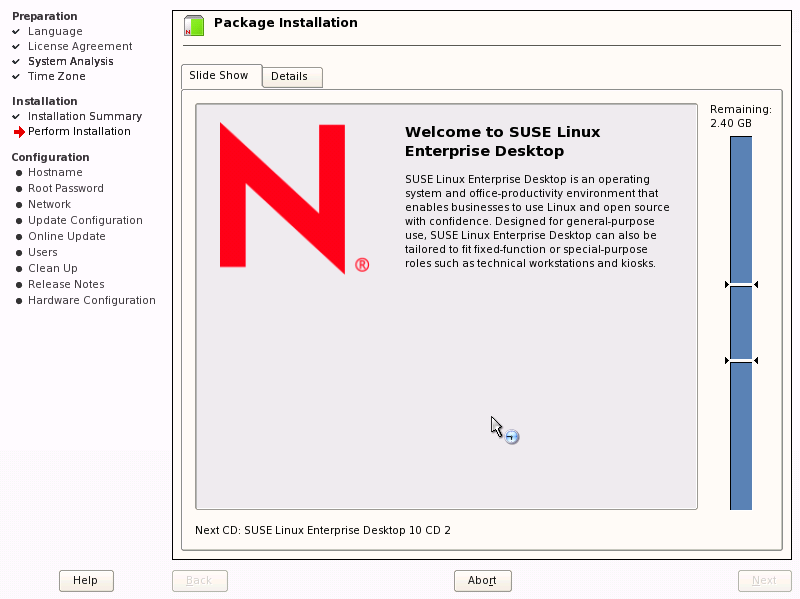Image resolution: width=800 pixels, height=599 pixels.
Task: Click the lower CD marker on progress bar
Action: [741, 361]
